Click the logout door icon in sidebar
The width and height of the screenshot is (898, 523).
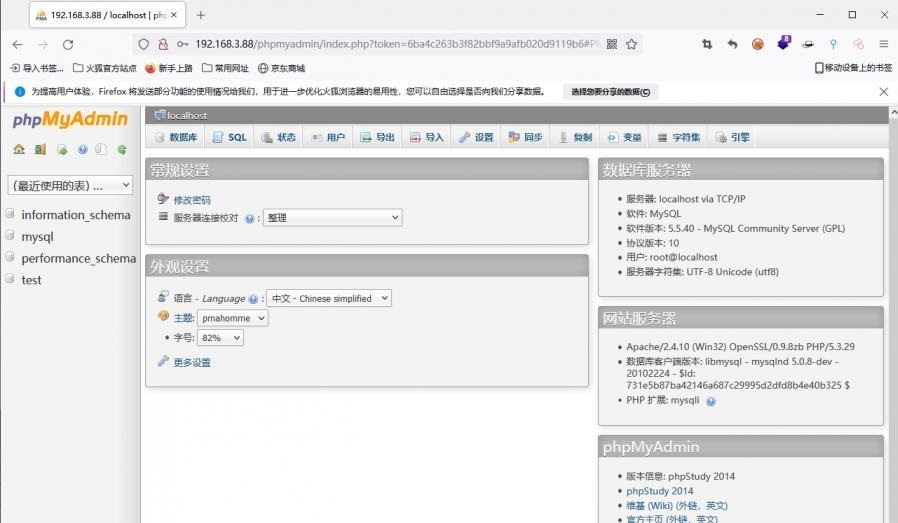40,150
